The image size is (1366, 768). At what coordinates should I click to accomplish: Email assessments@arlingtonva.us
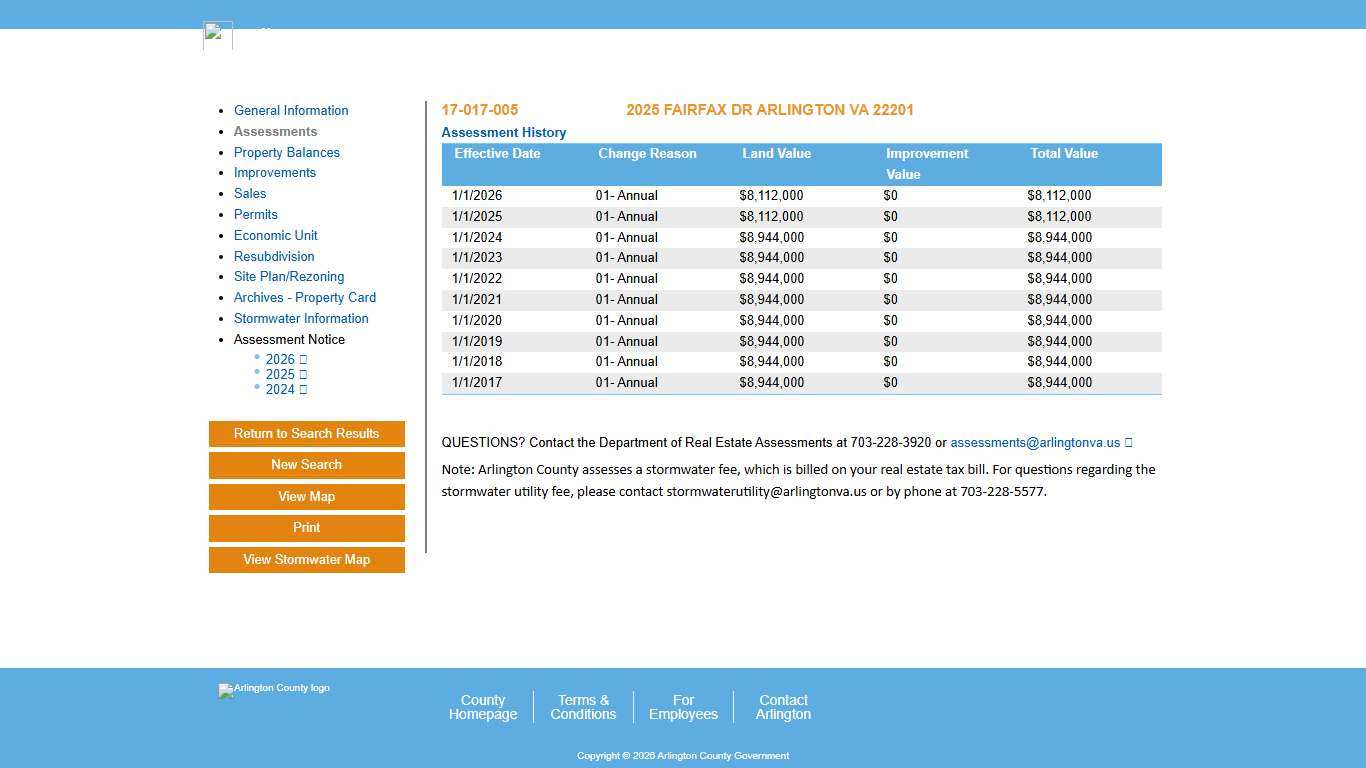click(x=1035, y=442)
